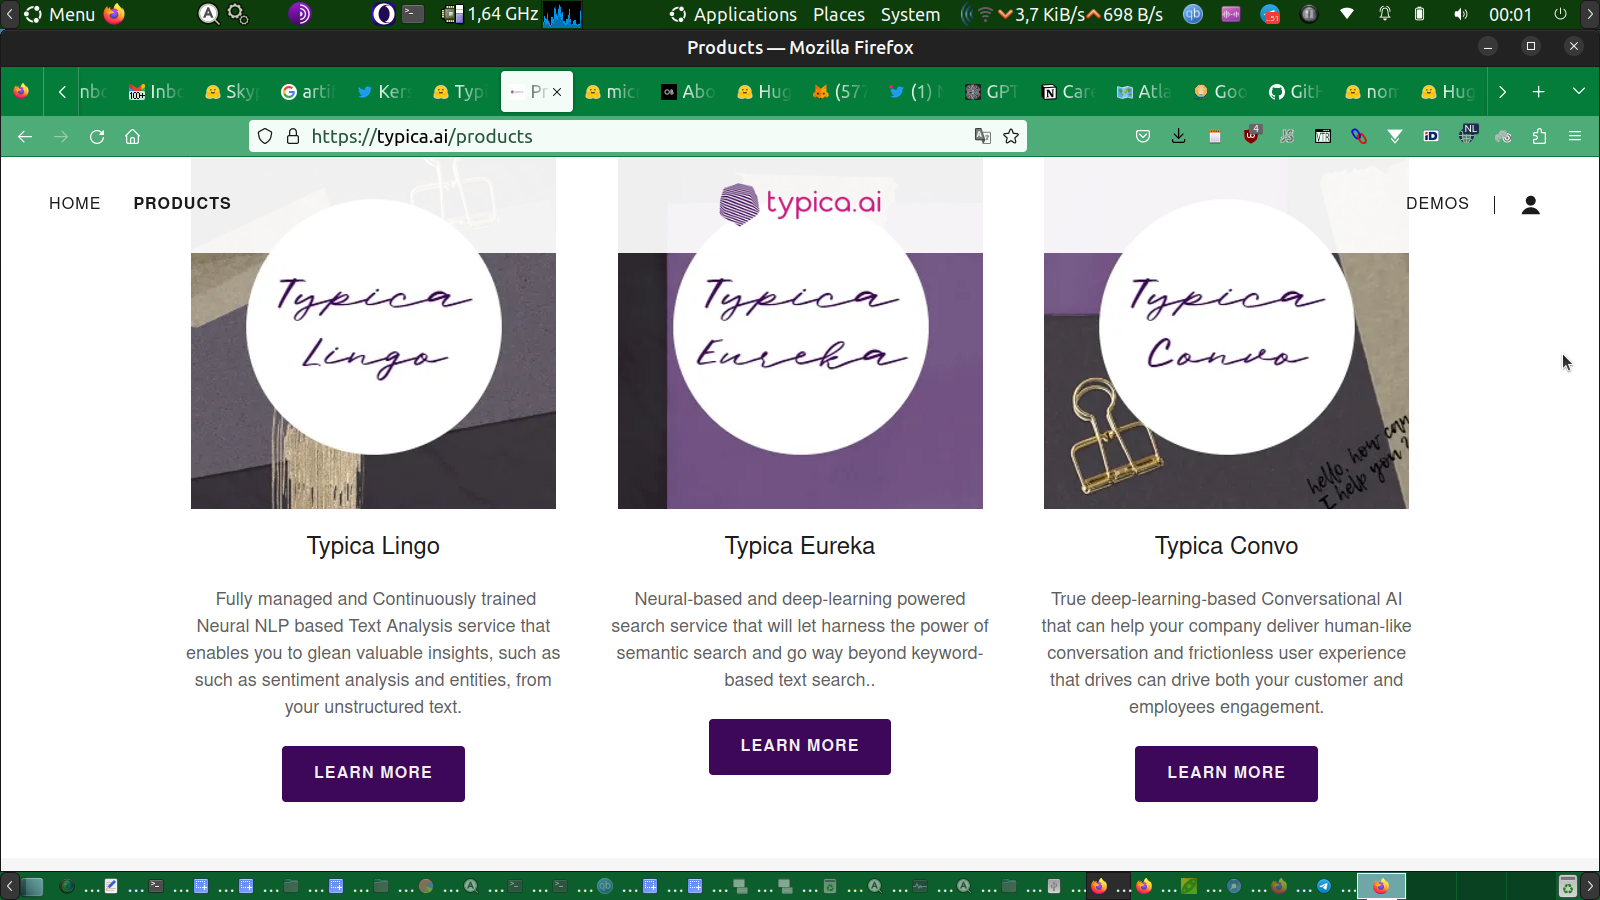Translate this page using the translate icon
1600x900 pixels.
coord(983,137)
